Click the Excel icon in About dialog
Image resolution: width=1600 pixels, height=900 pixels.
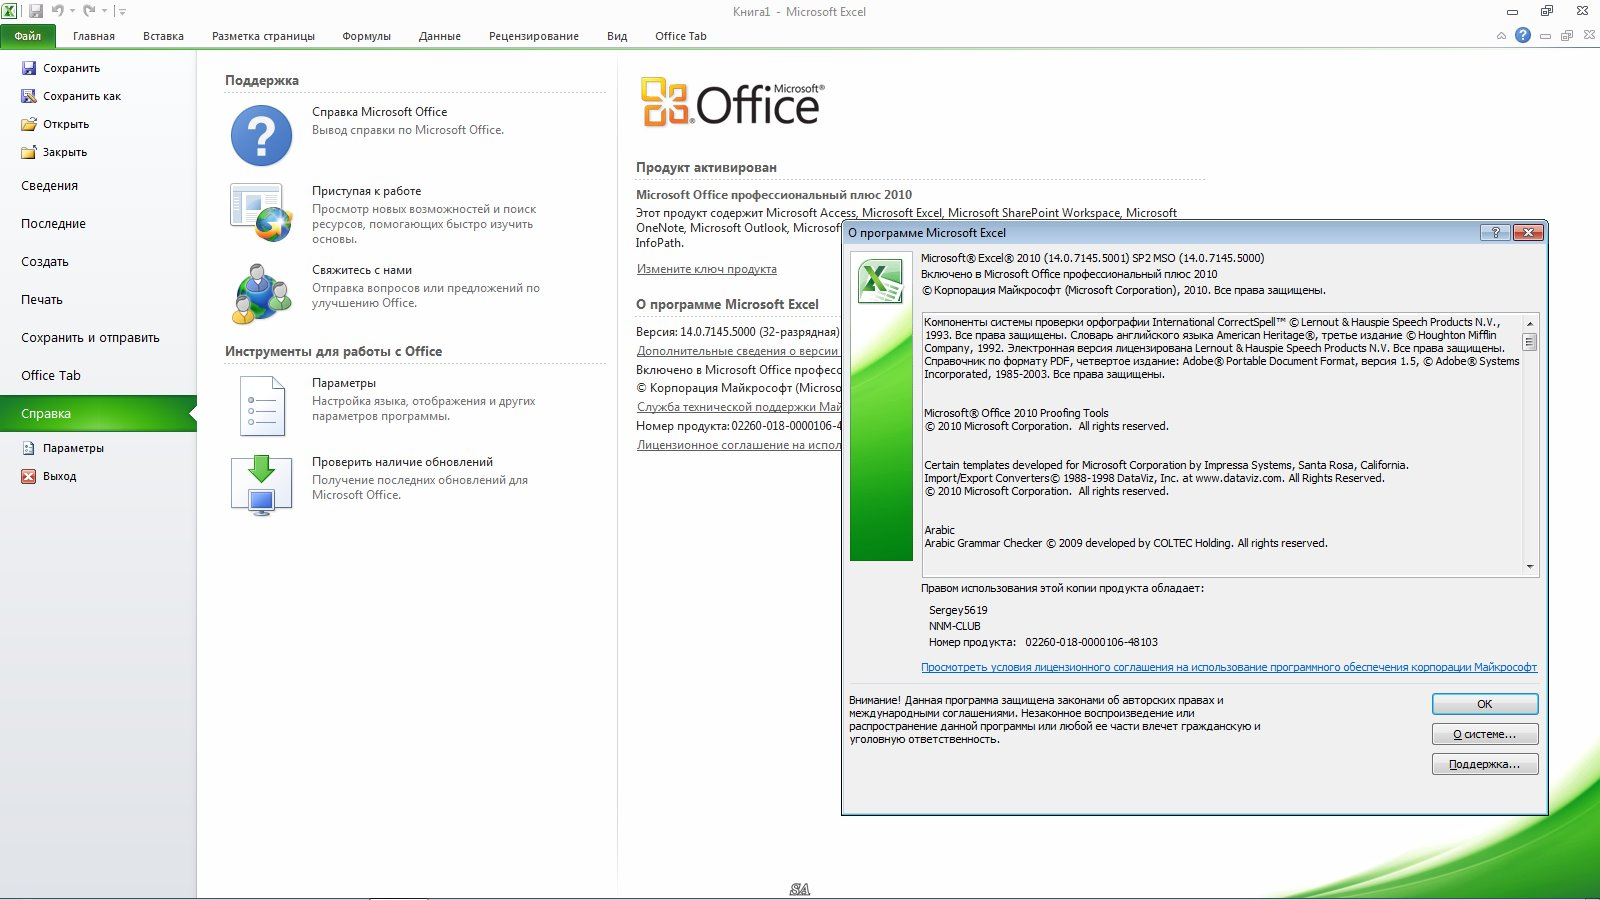pos(880,280)
